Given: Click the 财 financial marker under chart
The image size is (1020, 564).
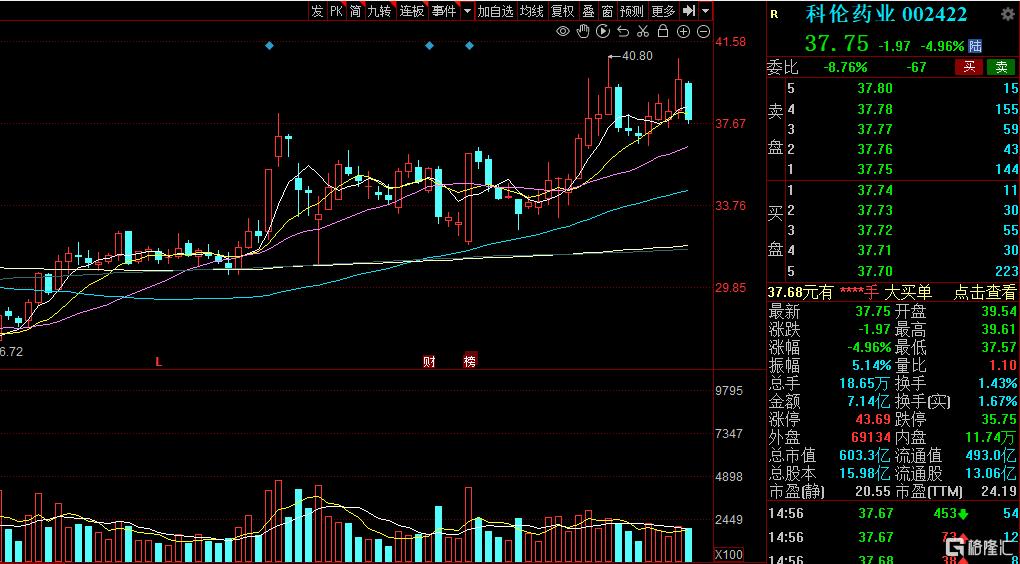Looking at the screenshot, I should point(429,362).
